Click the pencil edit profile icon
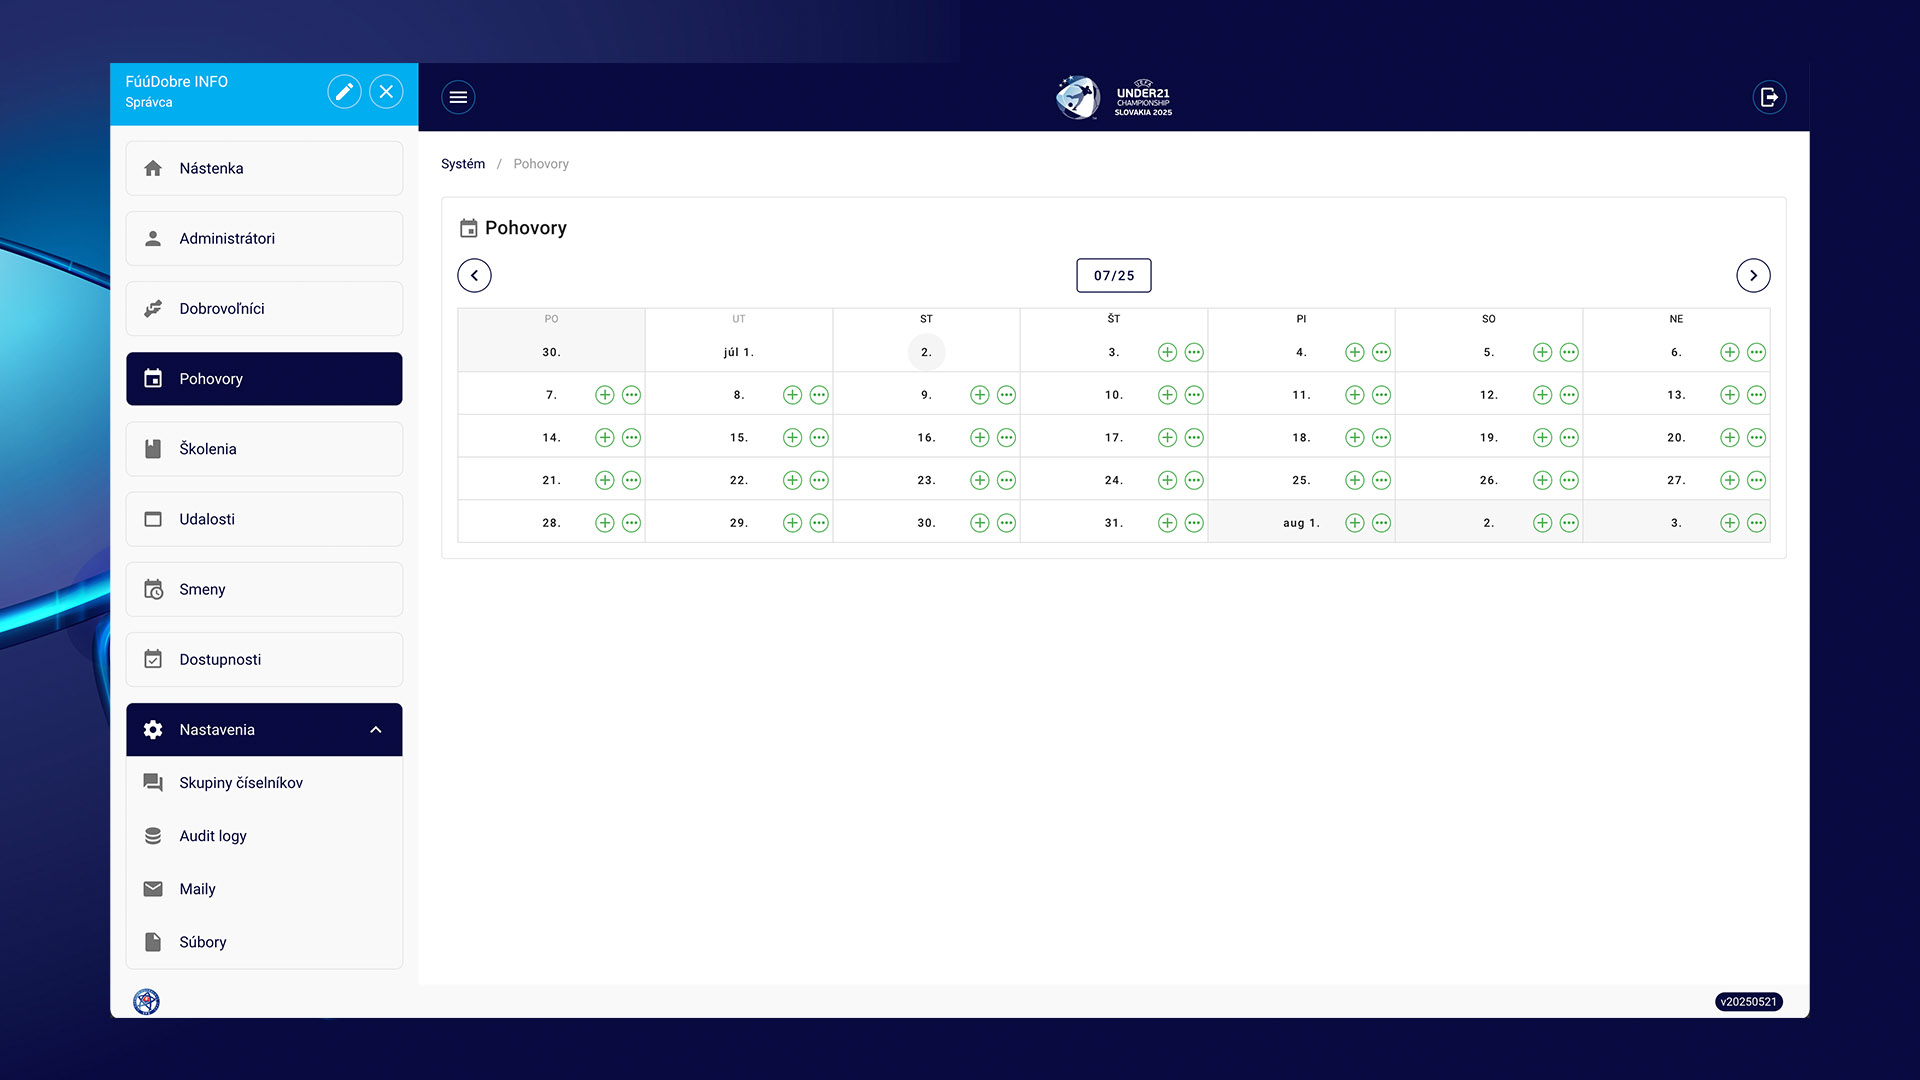This screenshot has width=1920, height=1080. (344, 92)
